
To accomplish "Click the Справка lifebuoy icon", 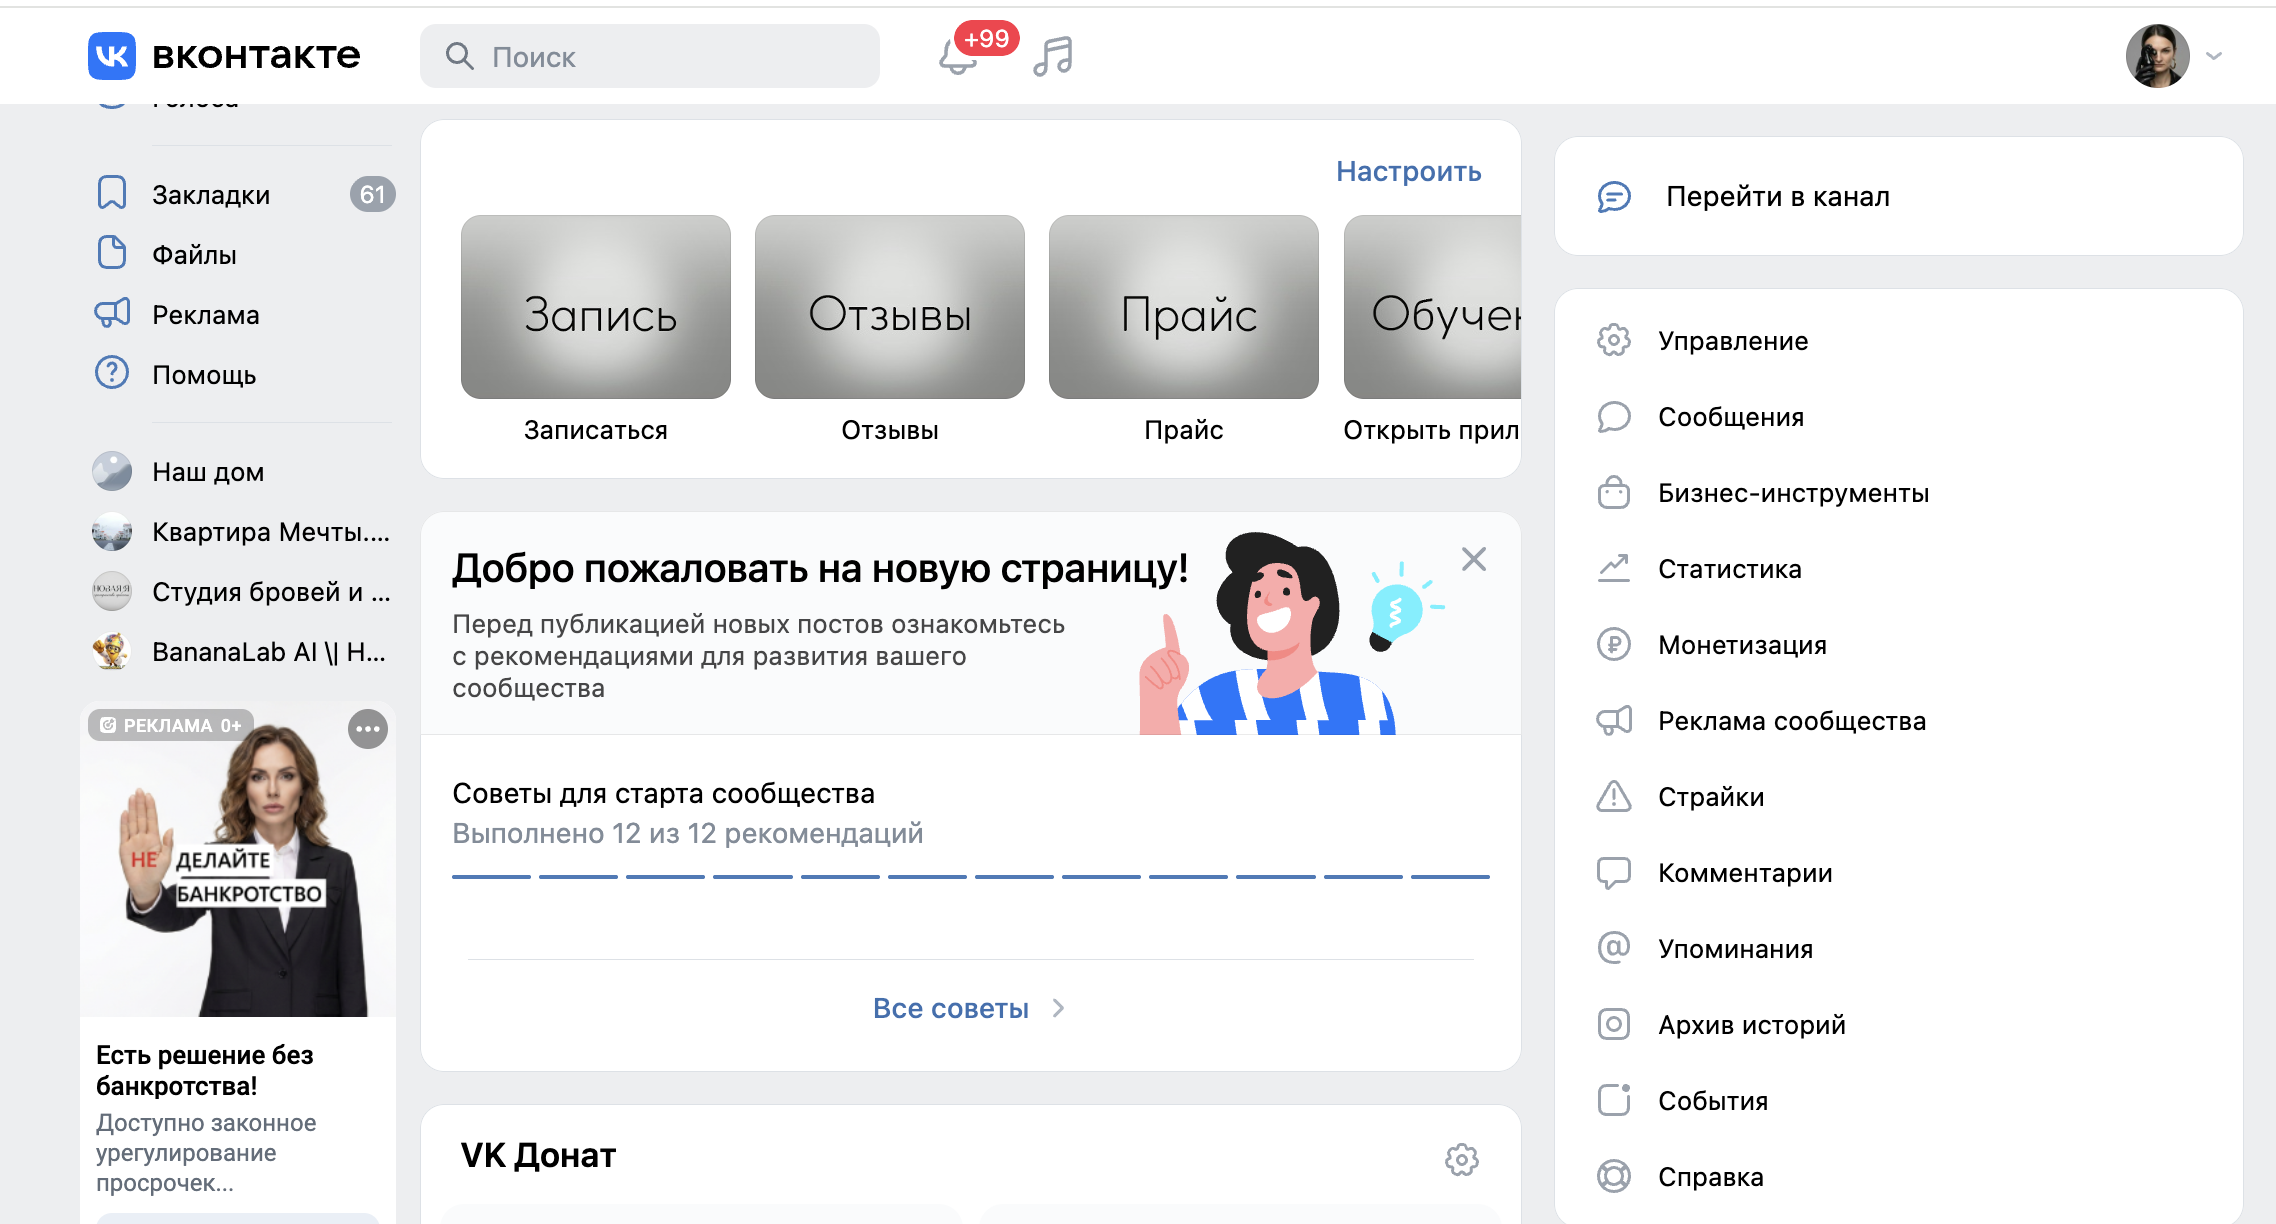I will tap(1614, 1176).
